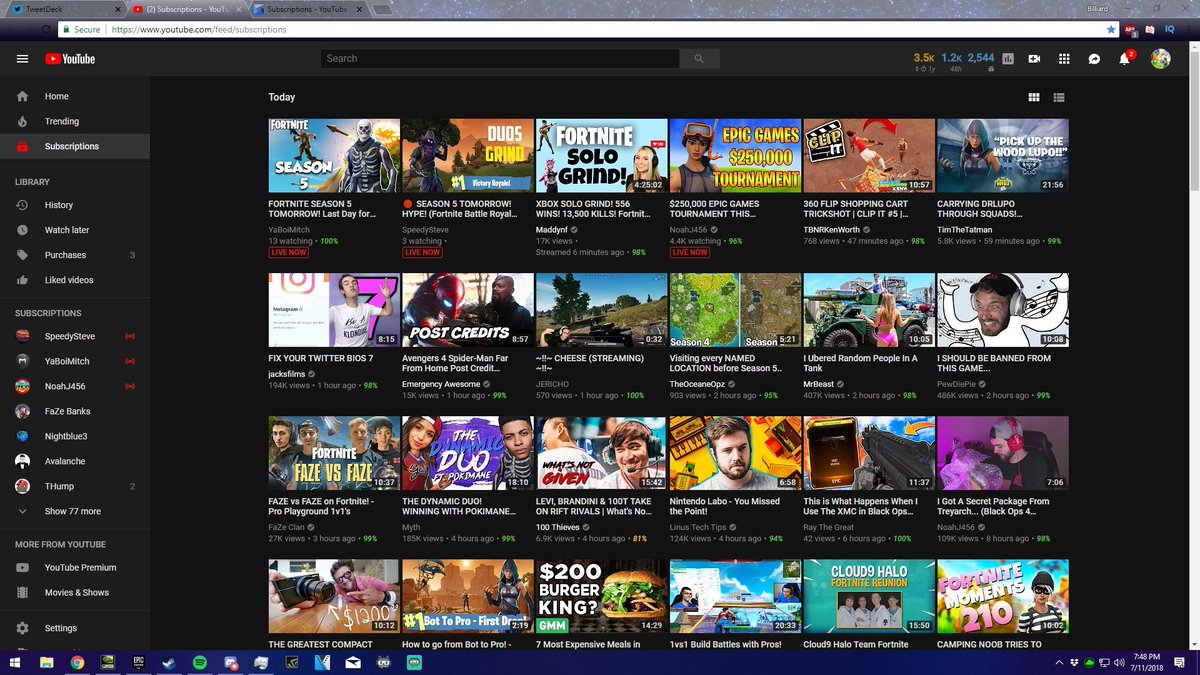Open 'I Ubered Random People In A Tank'

coord(861,363)
